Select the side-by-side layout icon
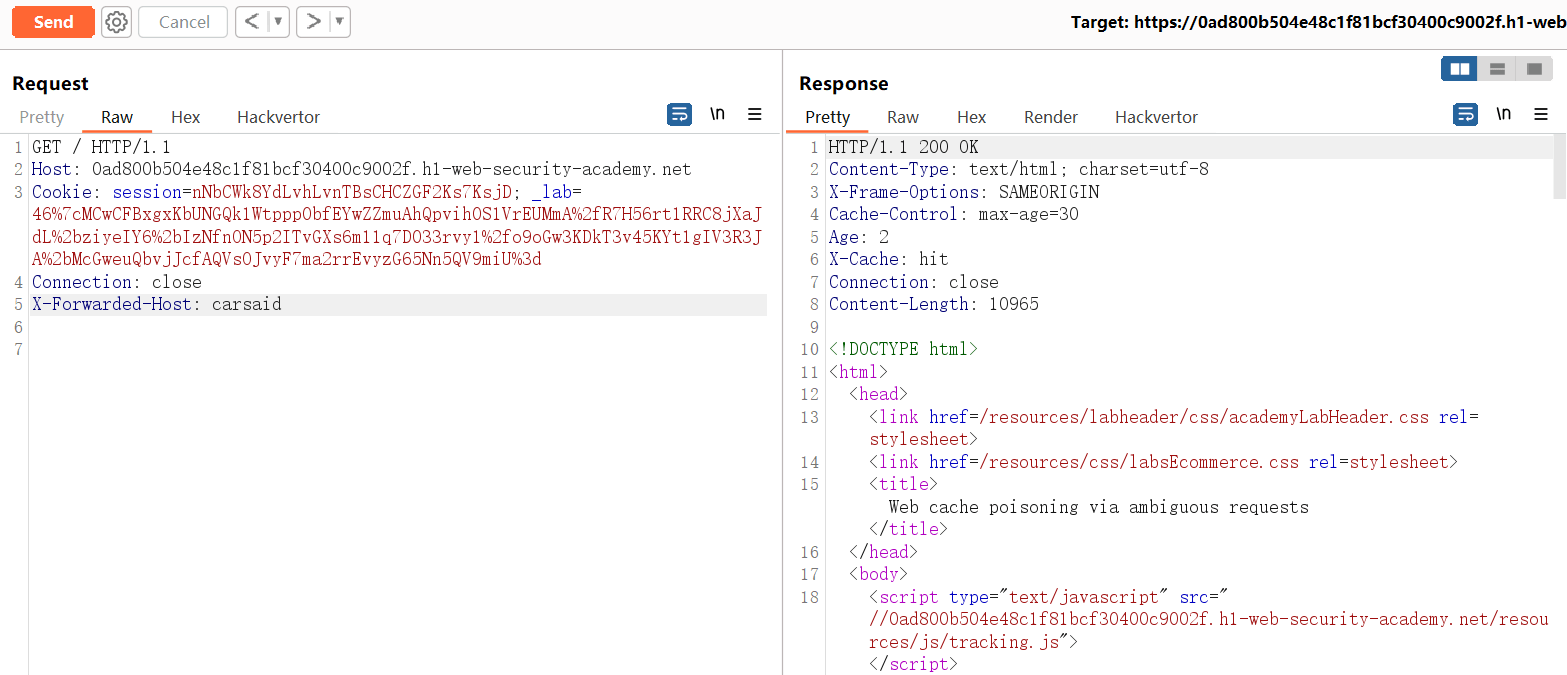This screenshot has width=1567, height=675. (x=1460, y=69)
